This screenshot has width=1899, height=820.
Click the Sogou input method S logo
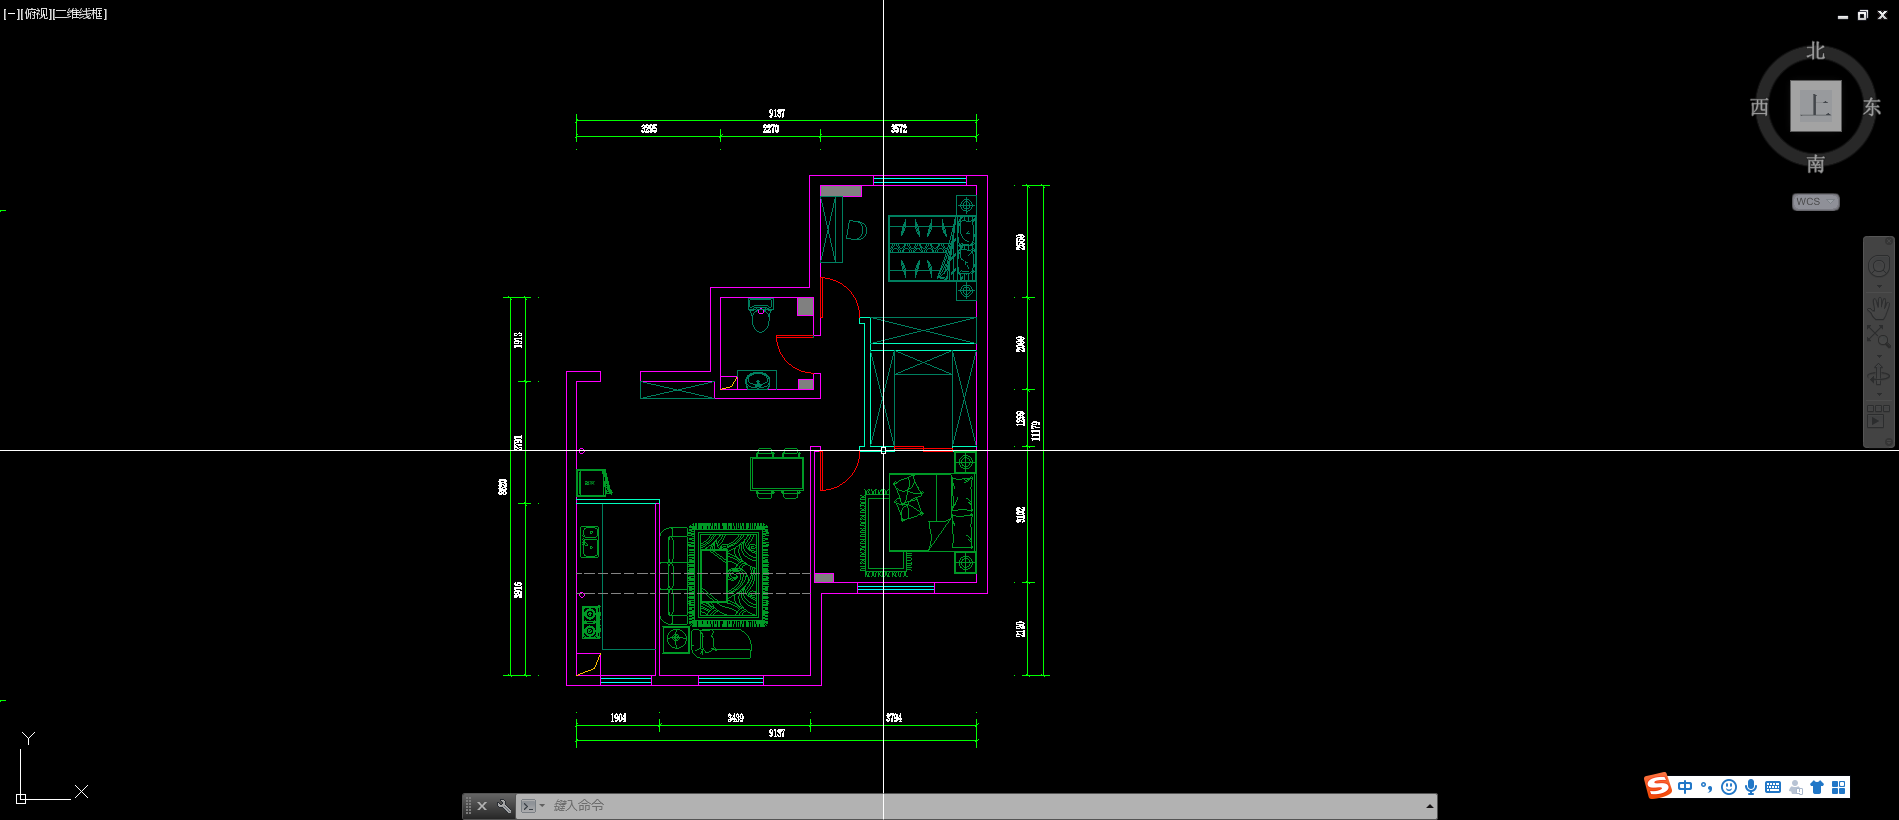click(1658, 786)
